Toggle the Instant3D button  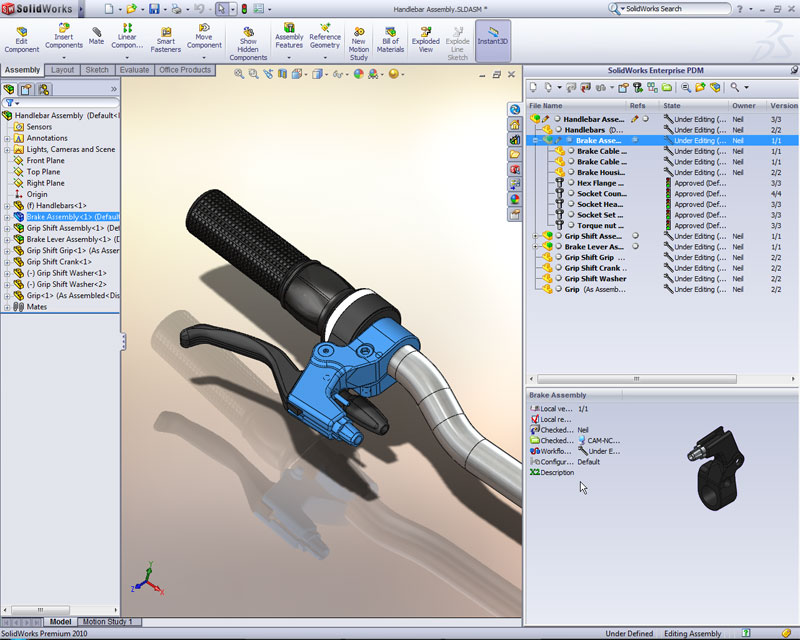pyautogui.click(x=493, y=36)
